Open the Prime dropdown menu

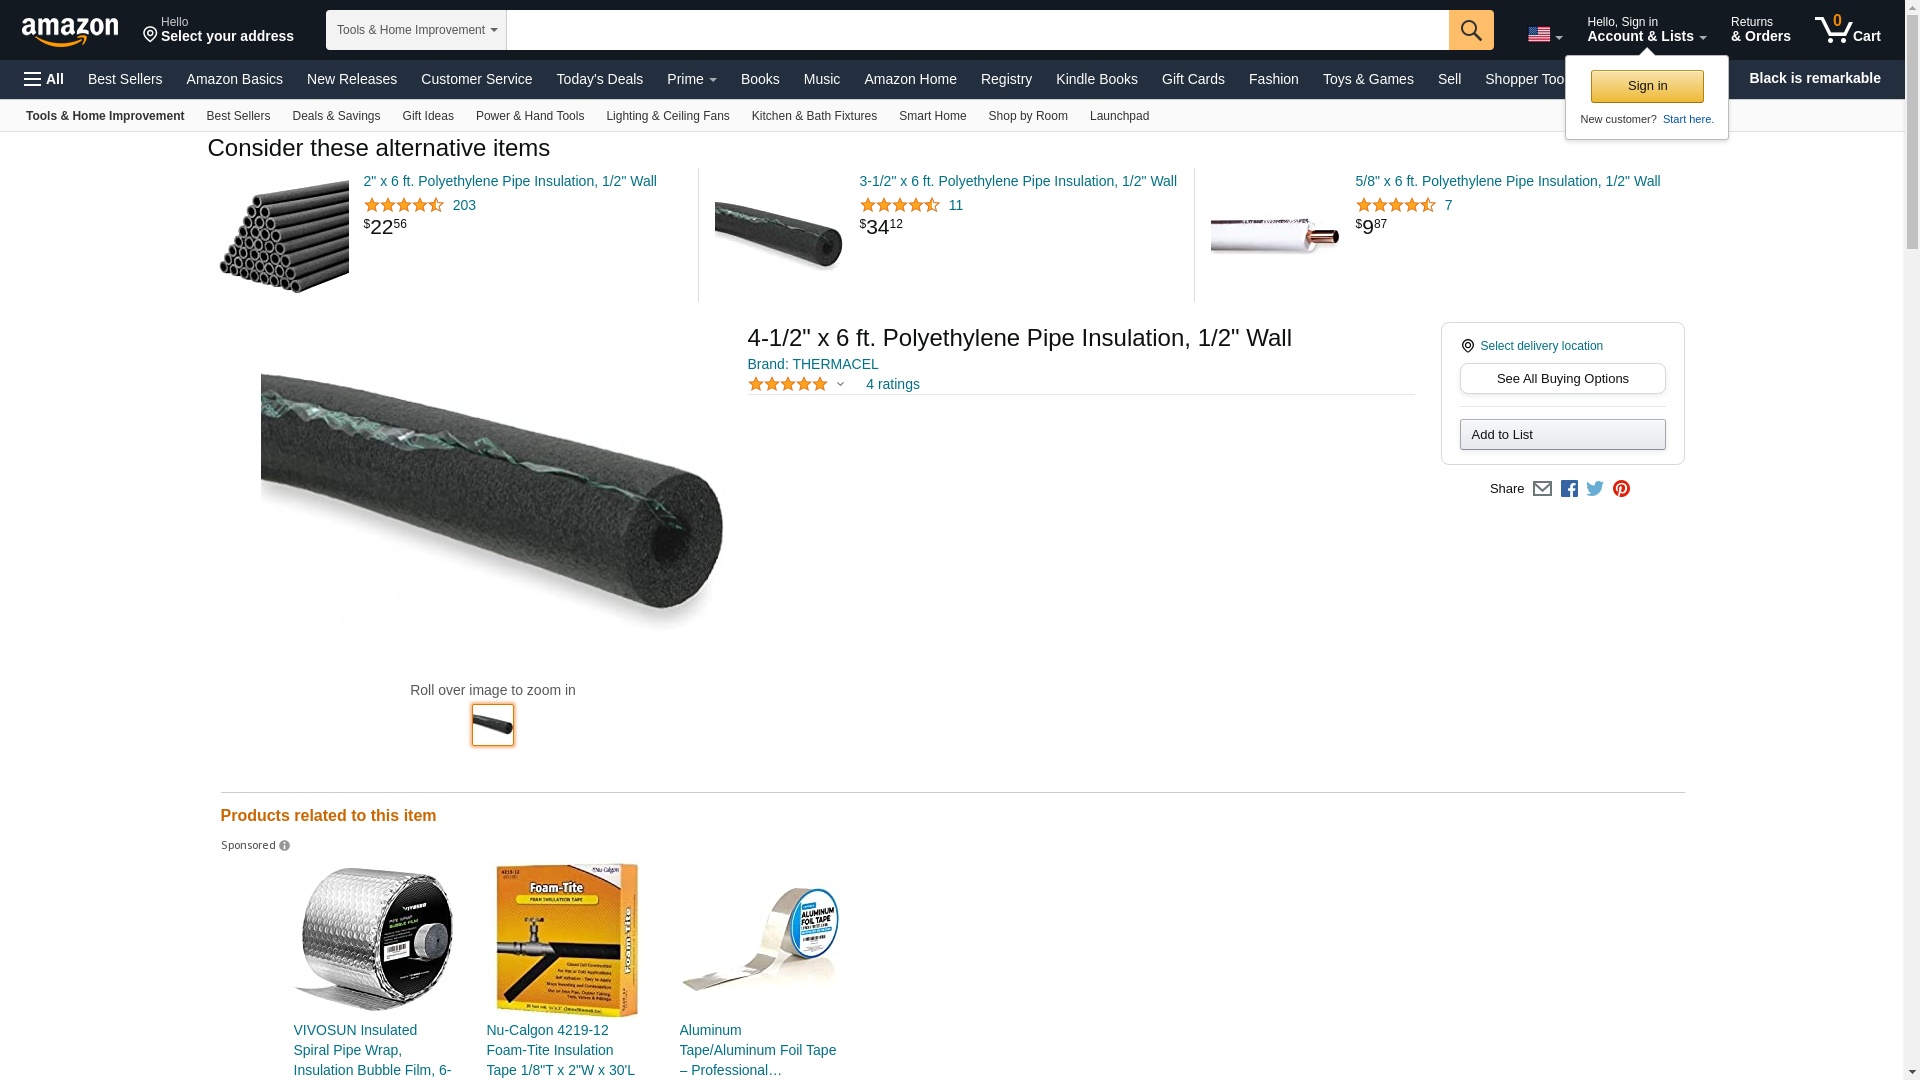point(691,79)
